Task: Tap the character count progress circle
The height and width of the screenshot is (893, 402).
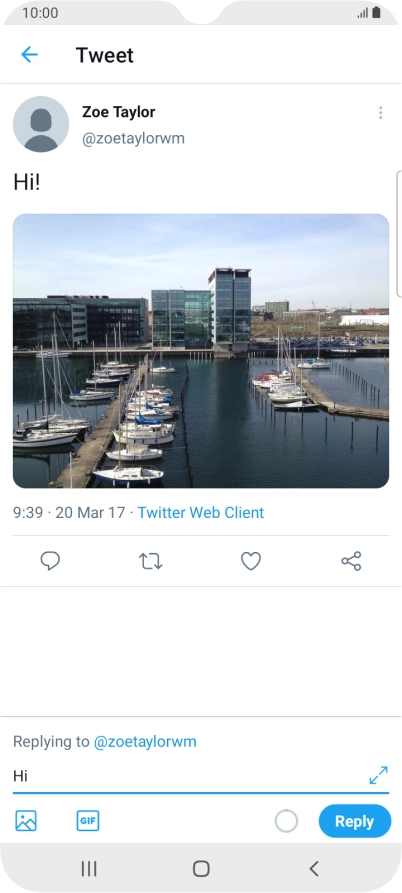Action: point(286,821)
